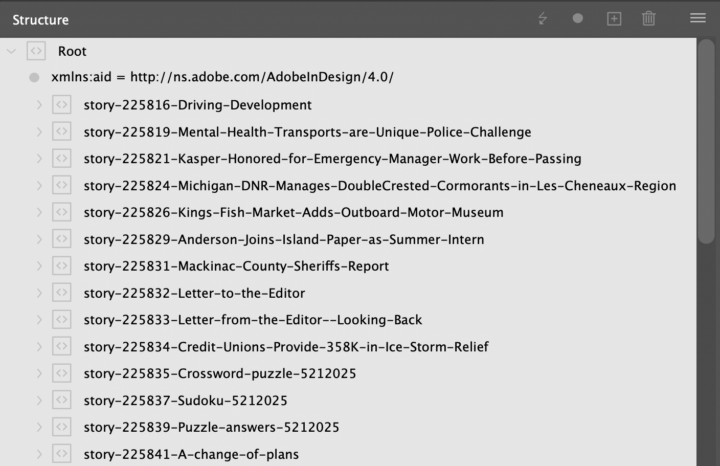Select story-225831-Mackinac-County element text
This screenshot has height=466, width=720.
tap(236, 266)
